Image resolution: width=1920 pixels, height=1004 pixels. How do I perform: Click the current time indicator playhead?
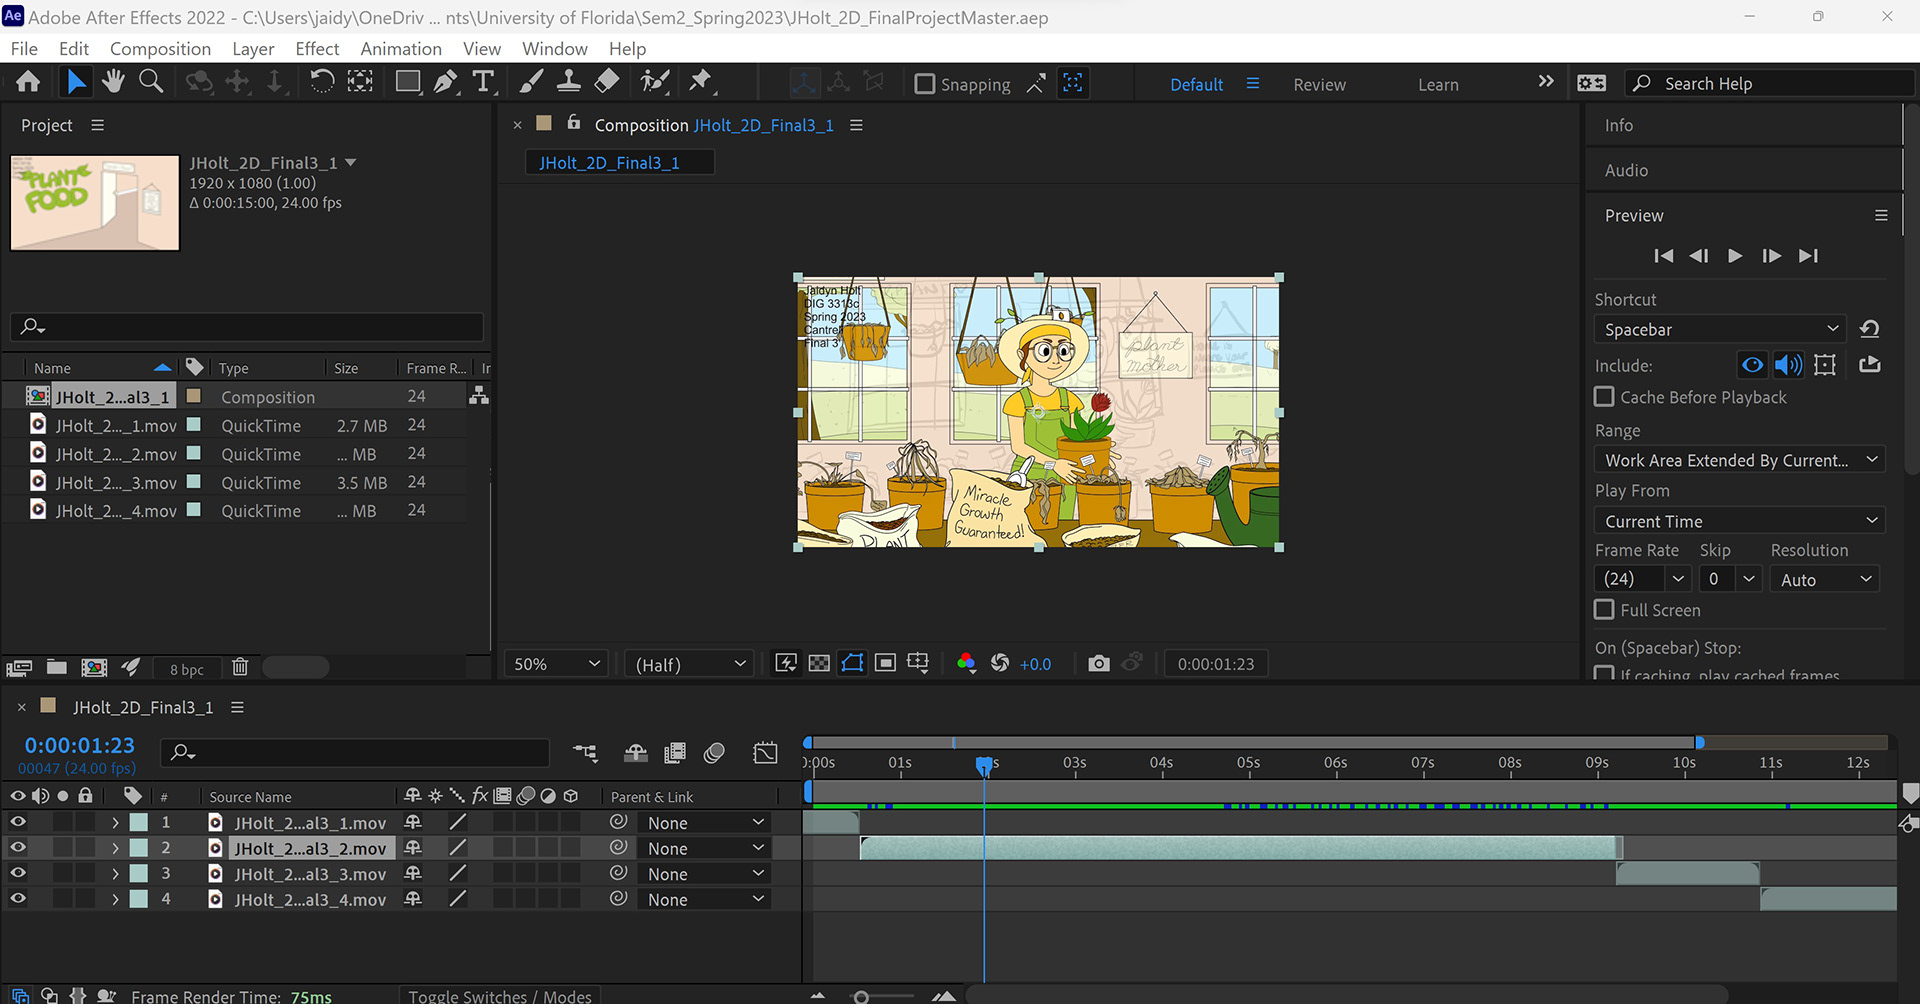[984, 765]
